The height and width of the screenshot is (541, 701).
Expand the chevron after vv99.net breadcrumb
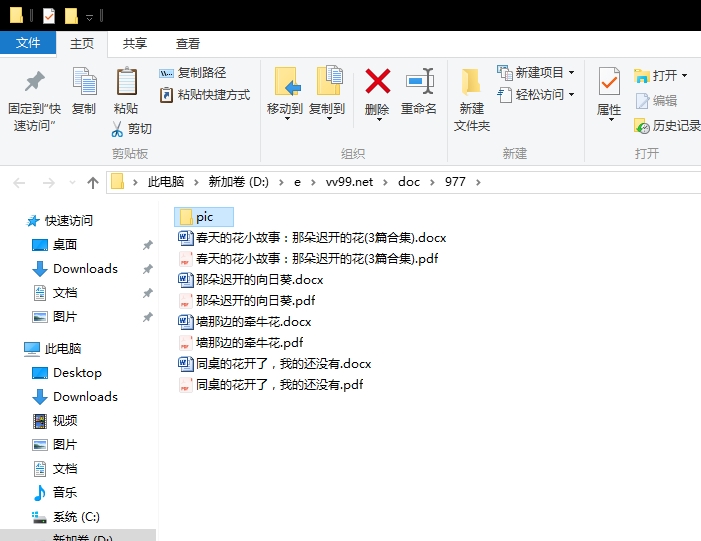(385, 182)
